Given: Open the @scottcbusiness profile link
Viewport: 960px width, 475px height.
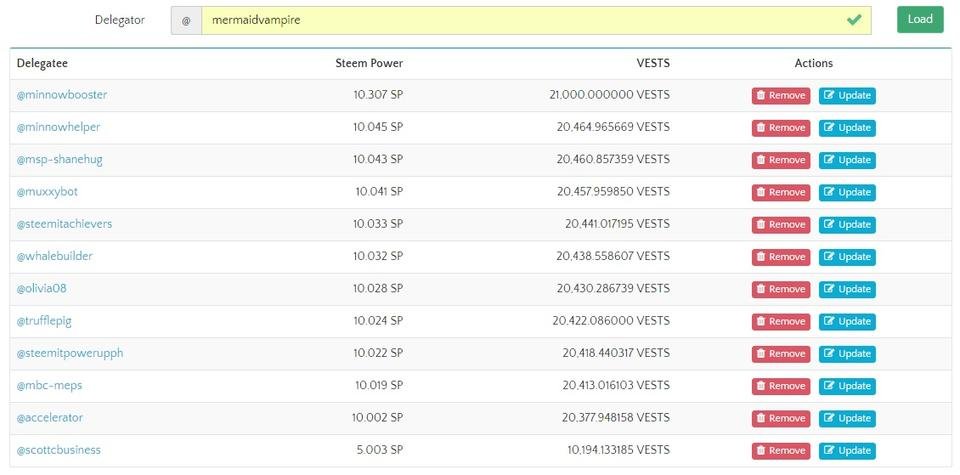Looking at the screenshot, I should [59, 451].
